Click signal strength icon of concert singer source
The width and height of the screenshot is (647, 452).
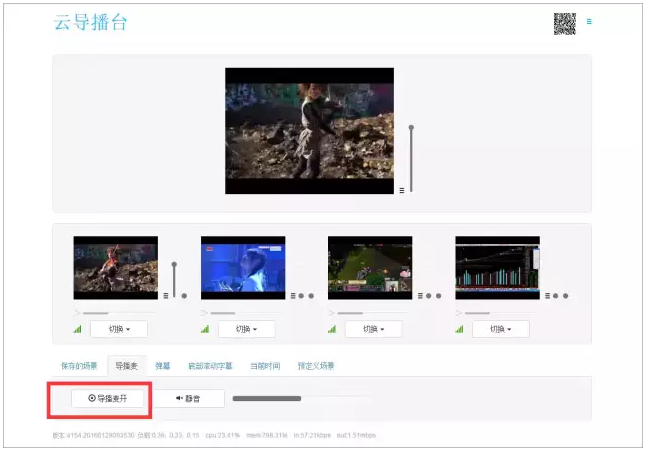point(205,329)
